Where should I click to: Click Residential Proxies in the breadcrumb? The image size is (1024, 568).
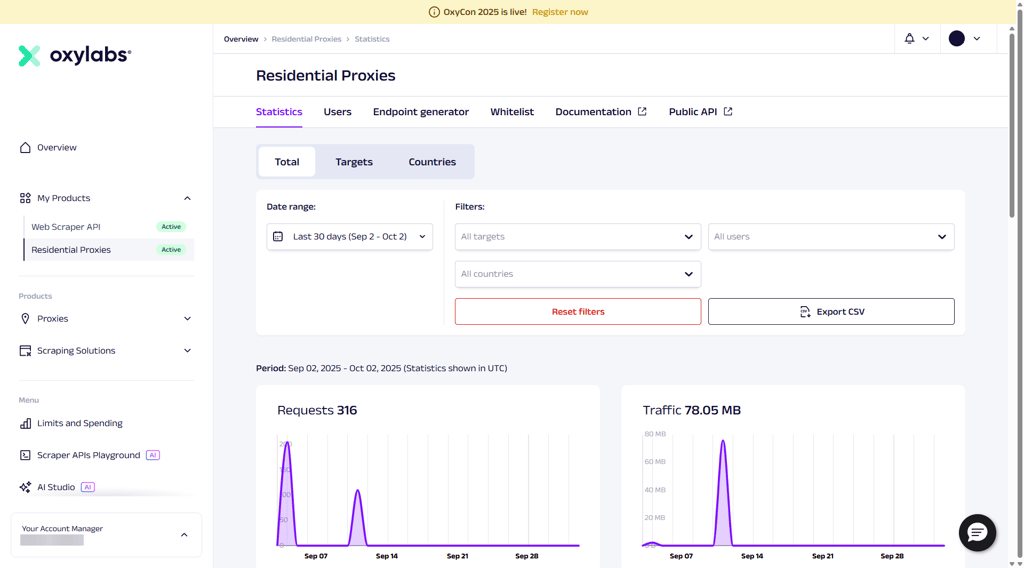[306, 39]
